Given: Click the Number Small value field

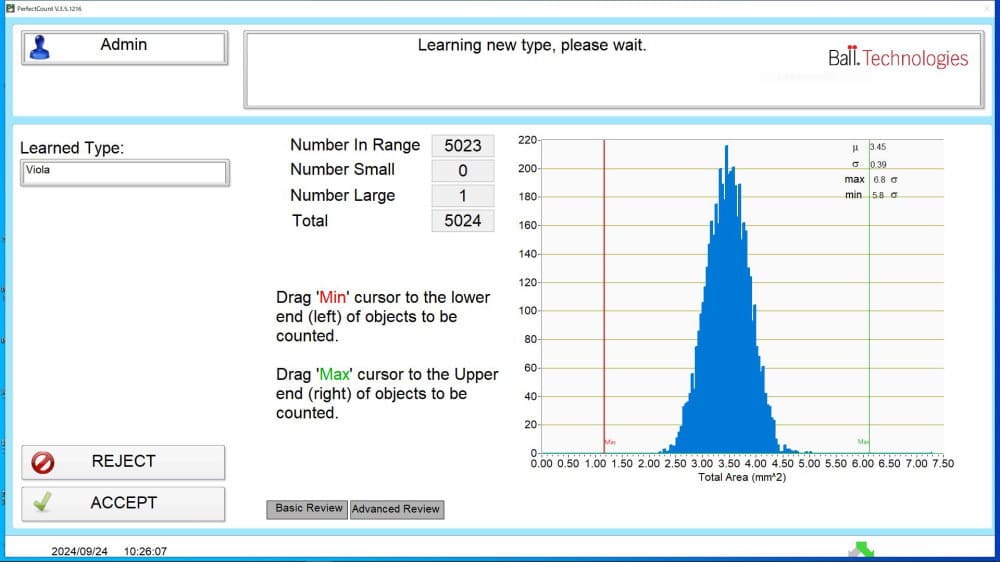Looking at the screenshot, I should [462, 171].
